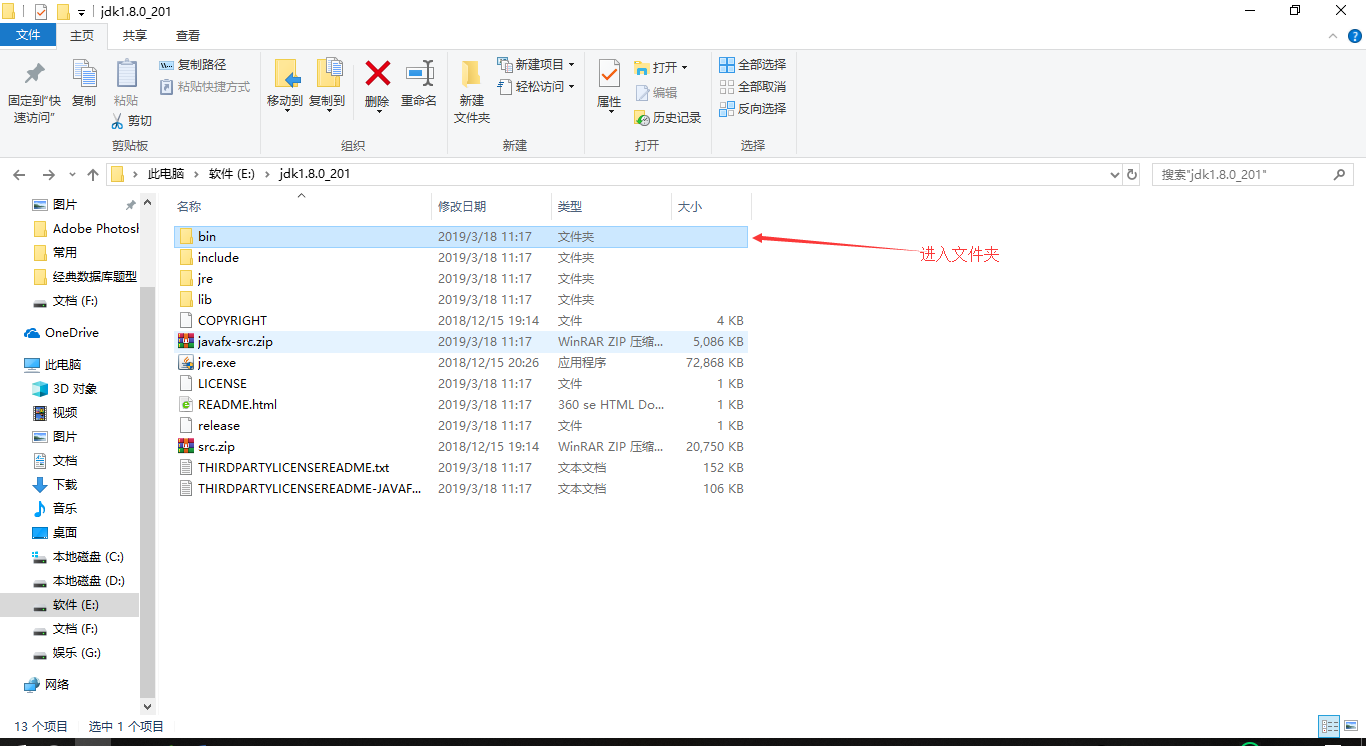Select the jre folder

click(x=460, y=279)
